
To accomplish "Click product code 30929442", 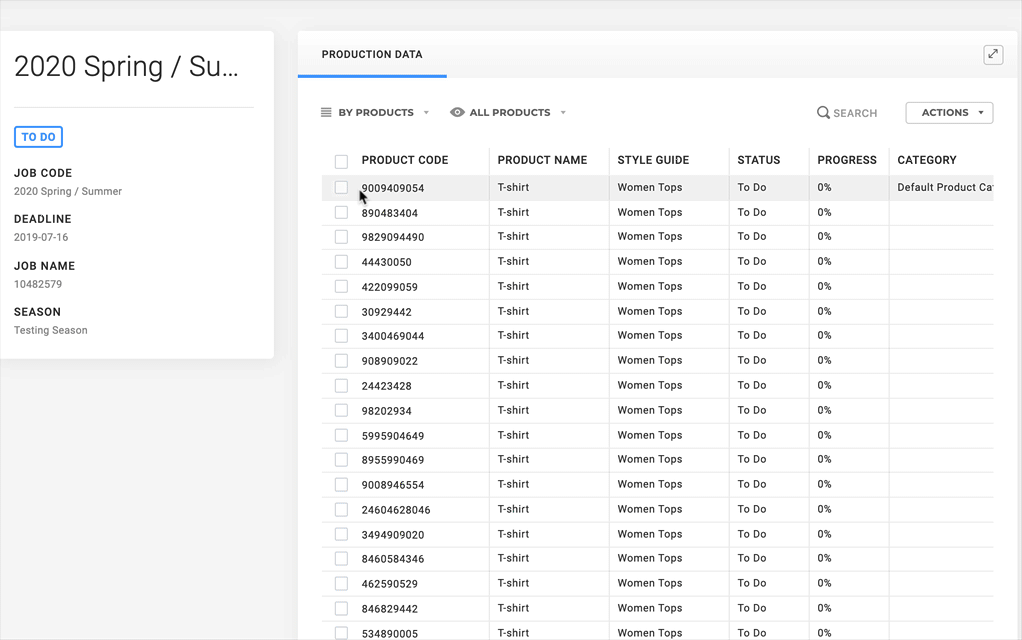I will click(x=387, y=312).
